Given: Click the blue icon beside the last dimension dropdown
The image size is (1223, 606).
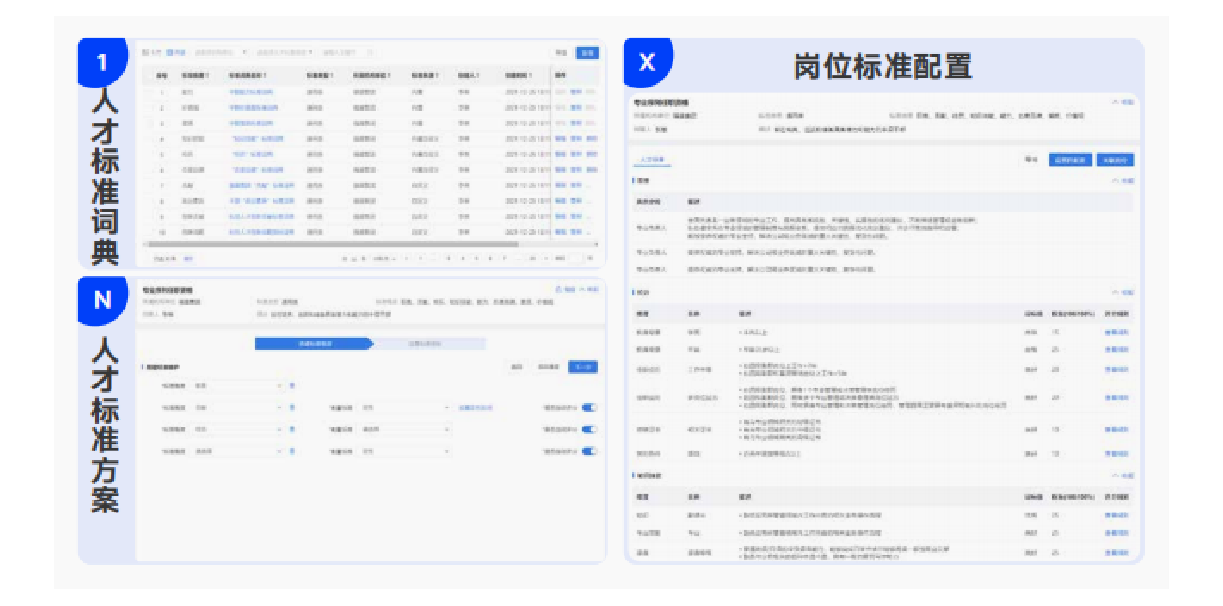Looking at the screenshot, I should [292, 451].
